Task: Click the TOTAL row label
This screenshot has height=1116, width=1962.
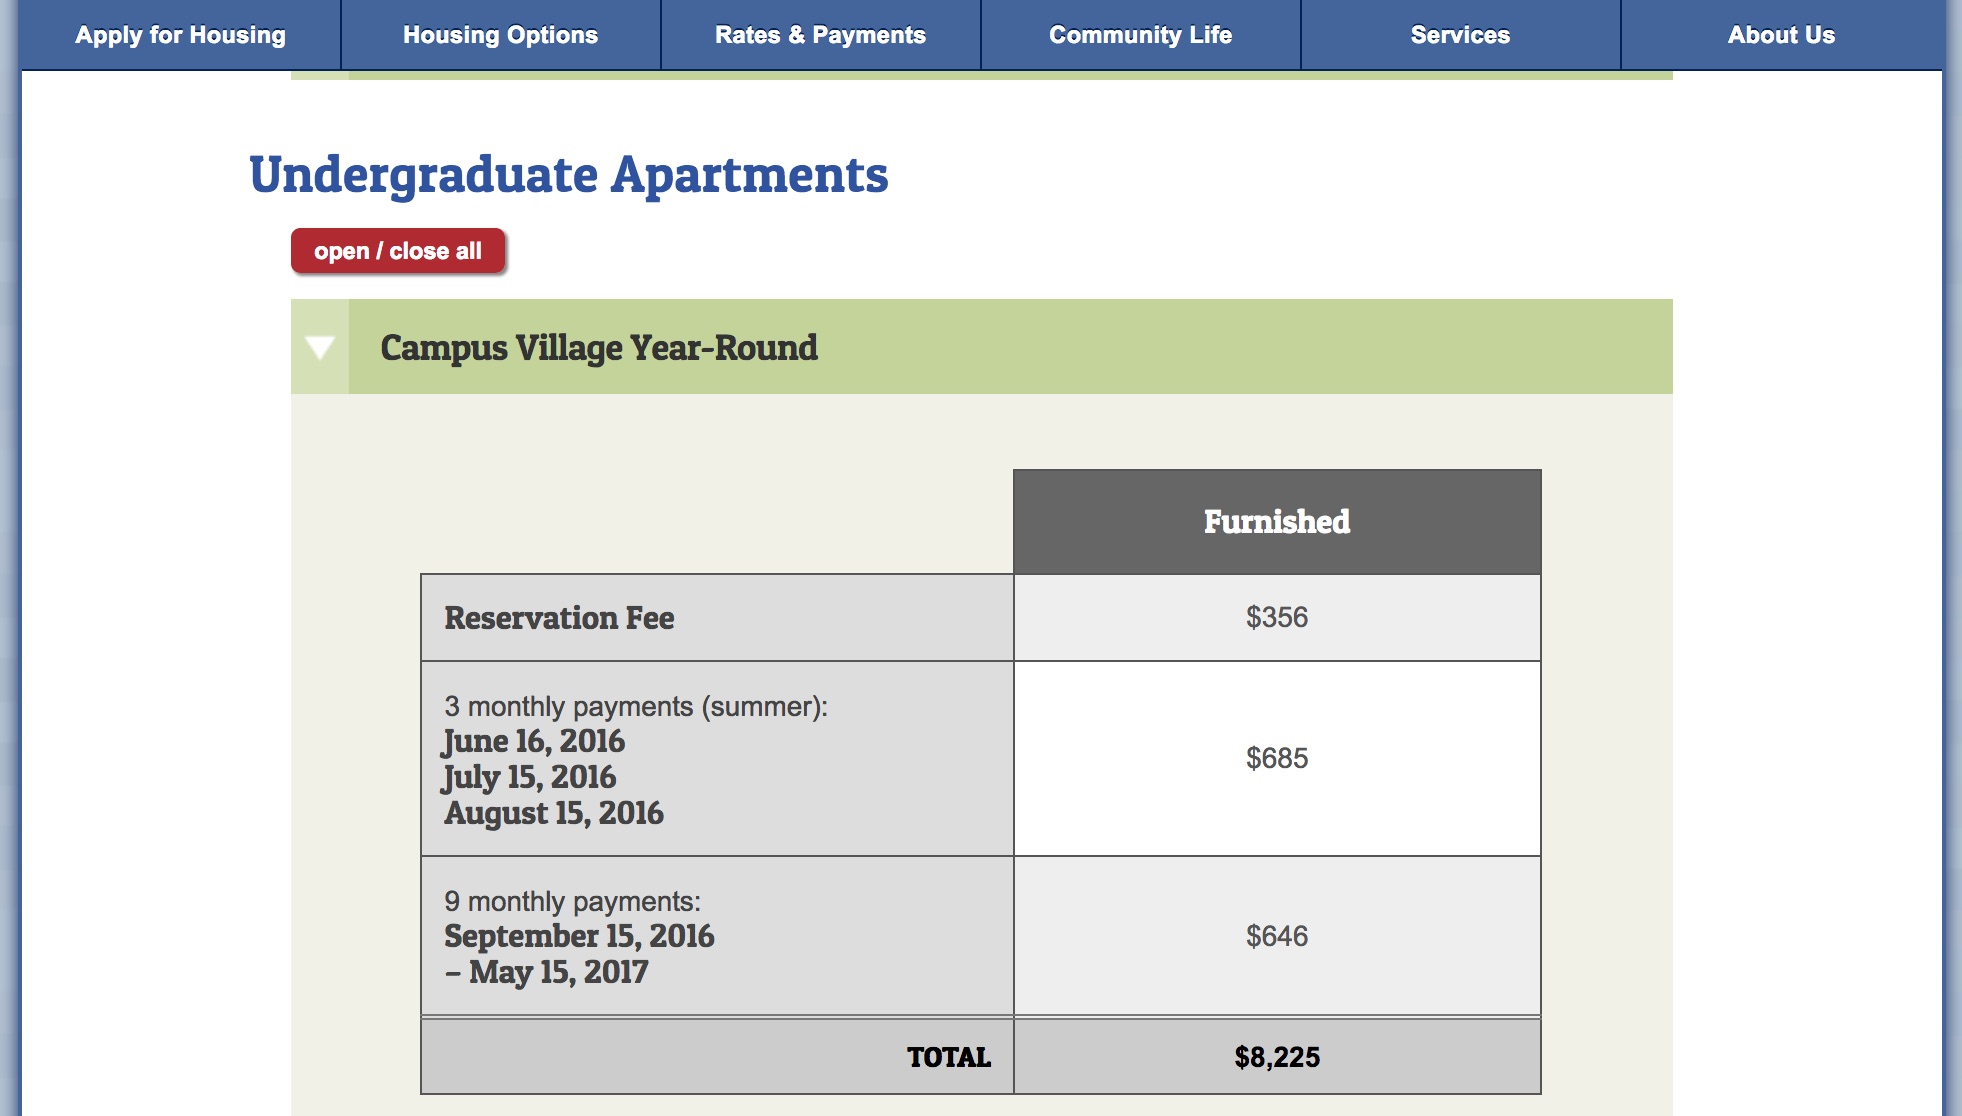Action: (948, 1057)
